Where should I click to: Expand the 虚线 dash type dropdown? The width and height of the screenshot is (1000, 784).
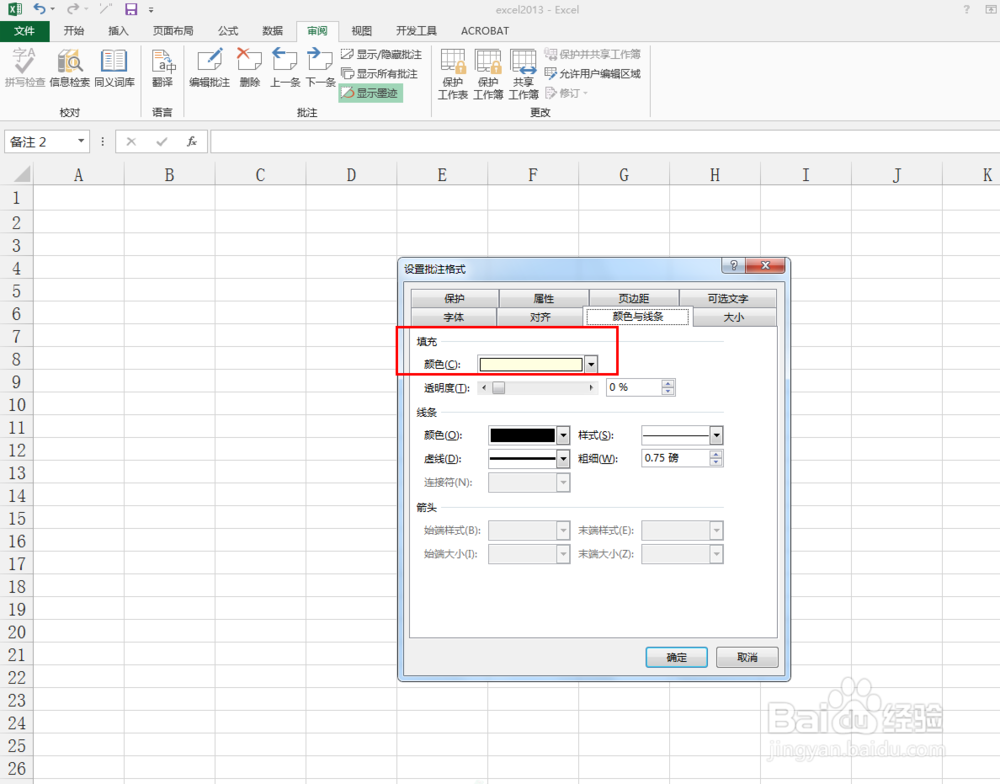click(563, 459)
